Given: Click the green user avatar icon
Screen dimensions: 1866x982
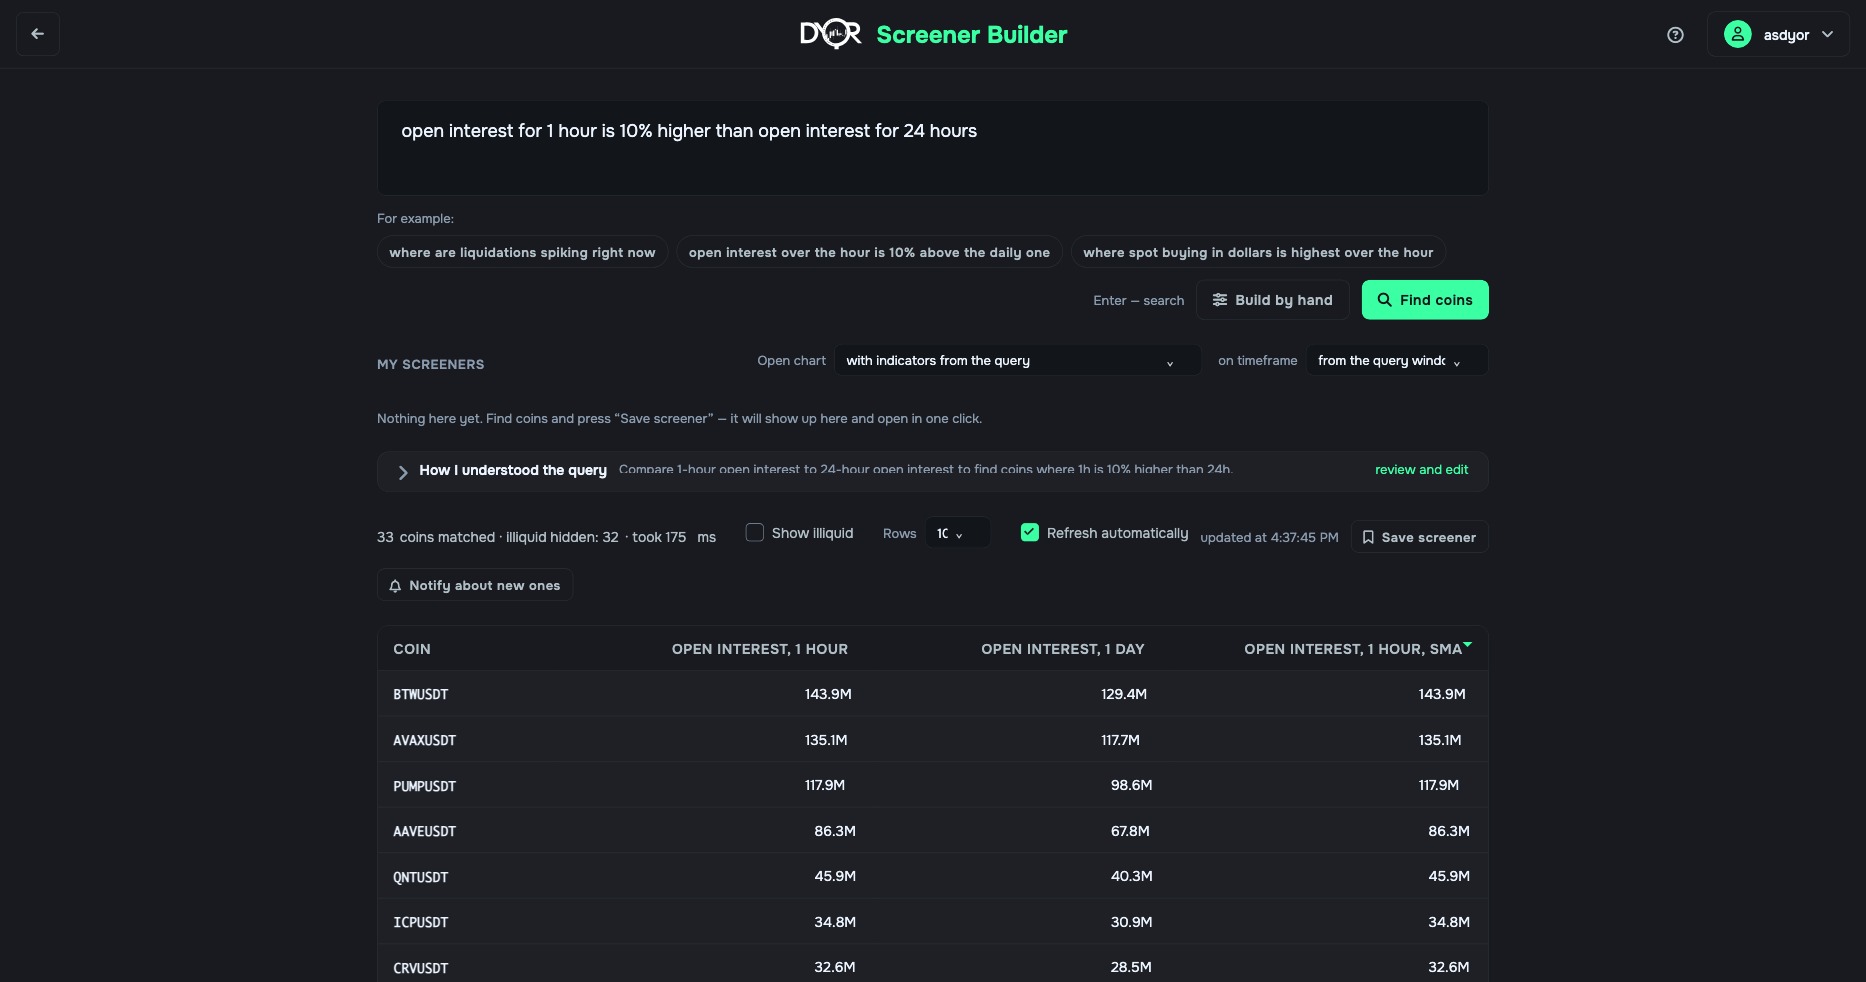Looking at the screenshot, I should [x=1738, y=35].
